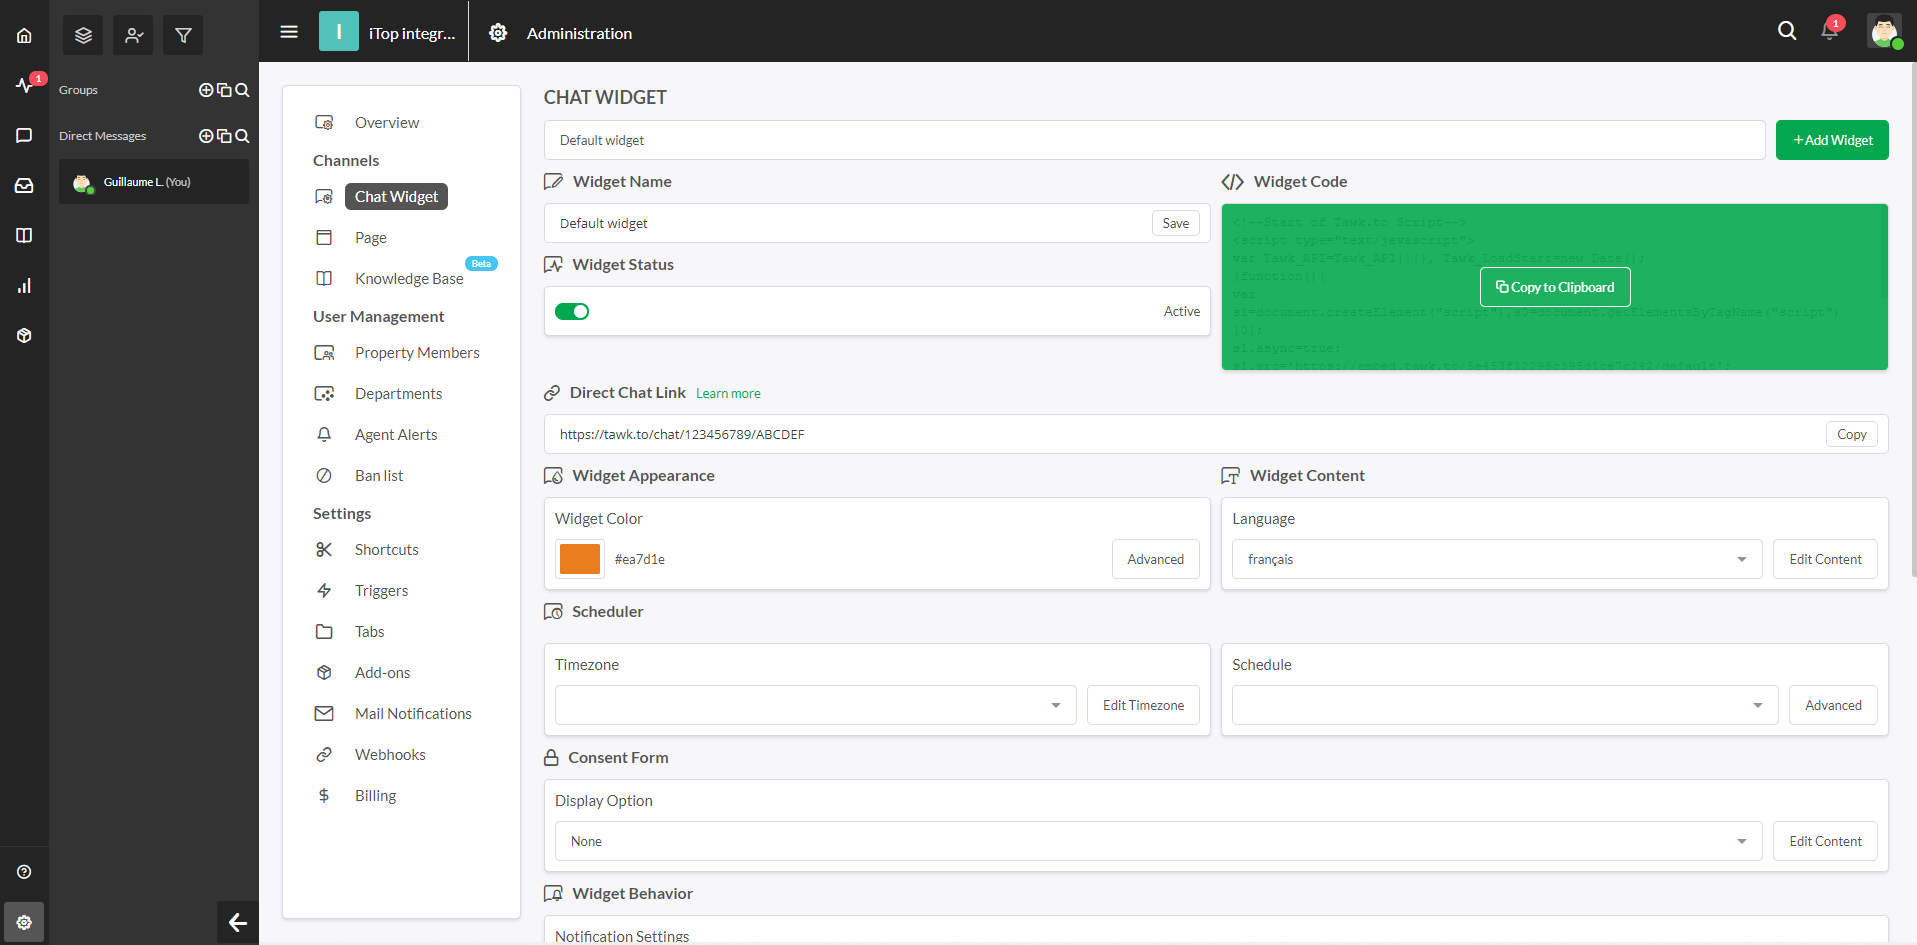Go to Knowledge Base menu item
The image size is (1917, 945).
pos(408,279)
